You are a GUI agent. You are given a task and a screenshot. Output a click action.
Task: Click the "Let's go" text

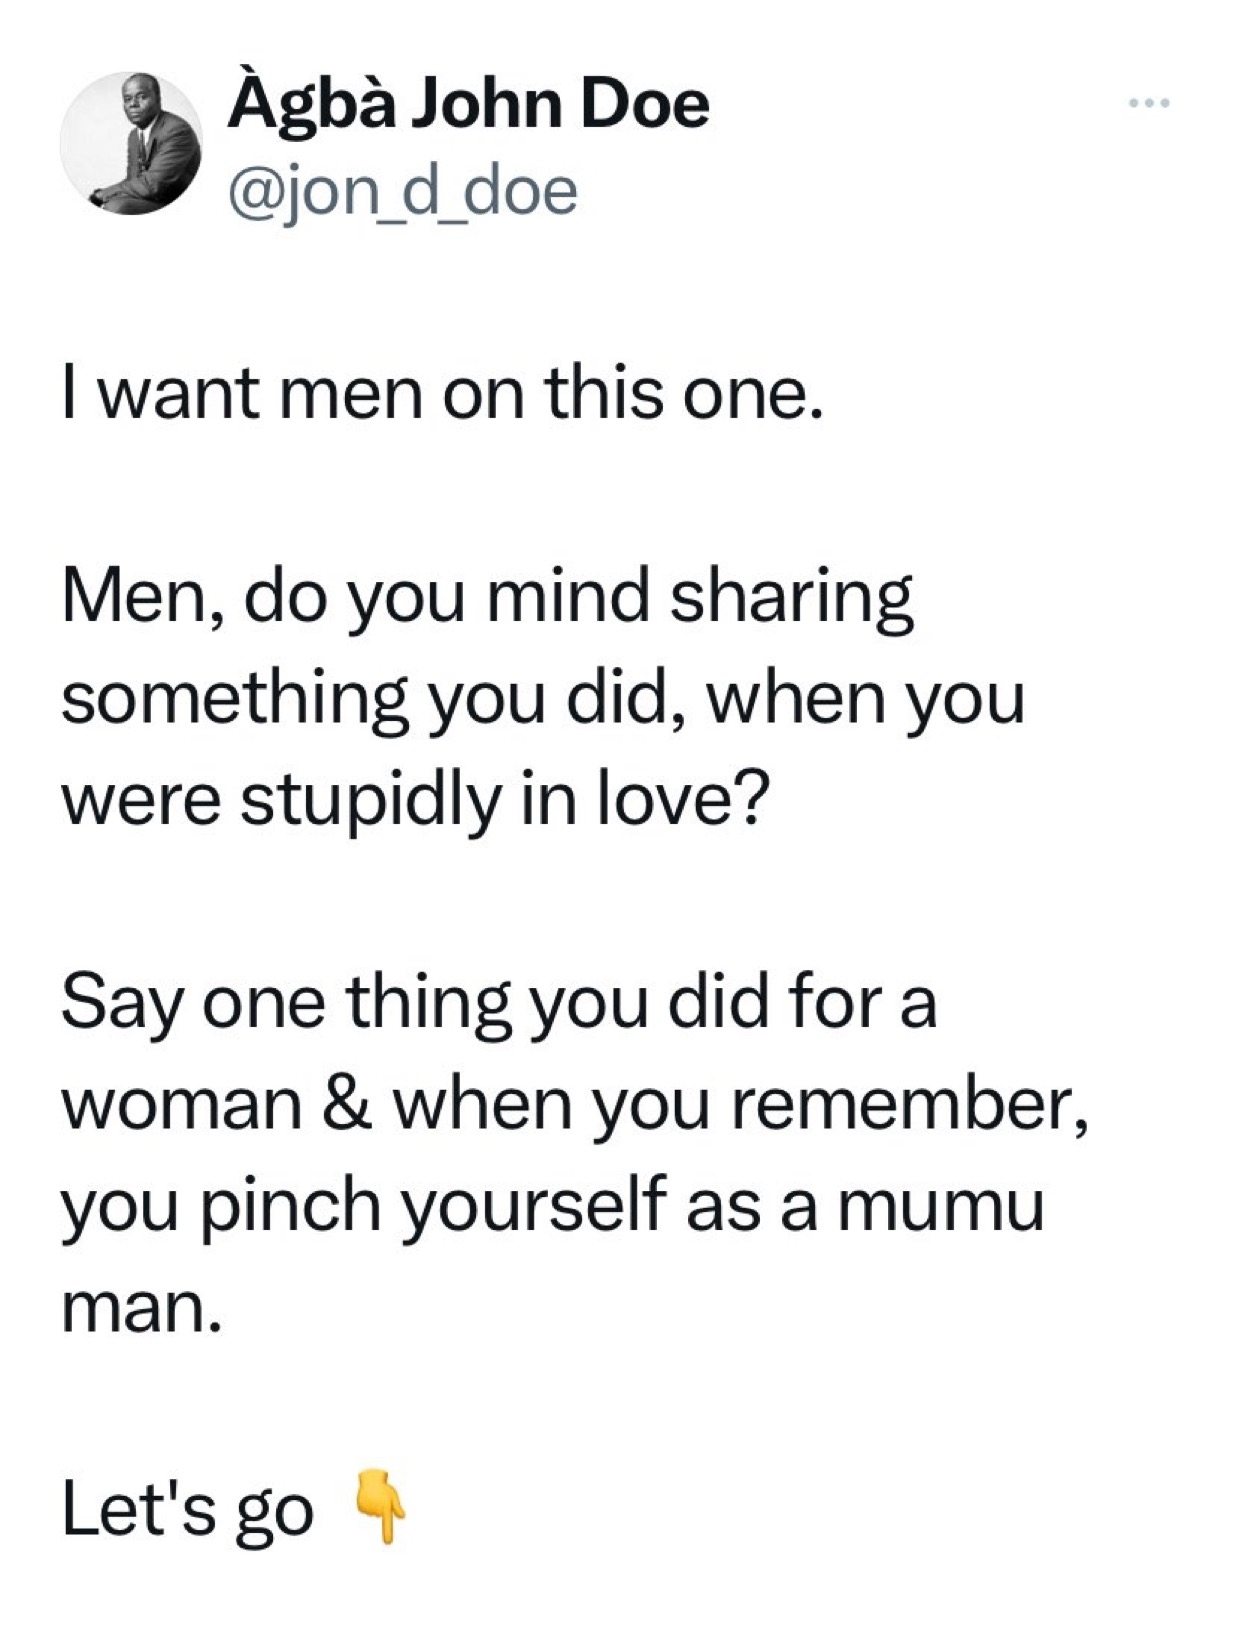[187, 1512]
